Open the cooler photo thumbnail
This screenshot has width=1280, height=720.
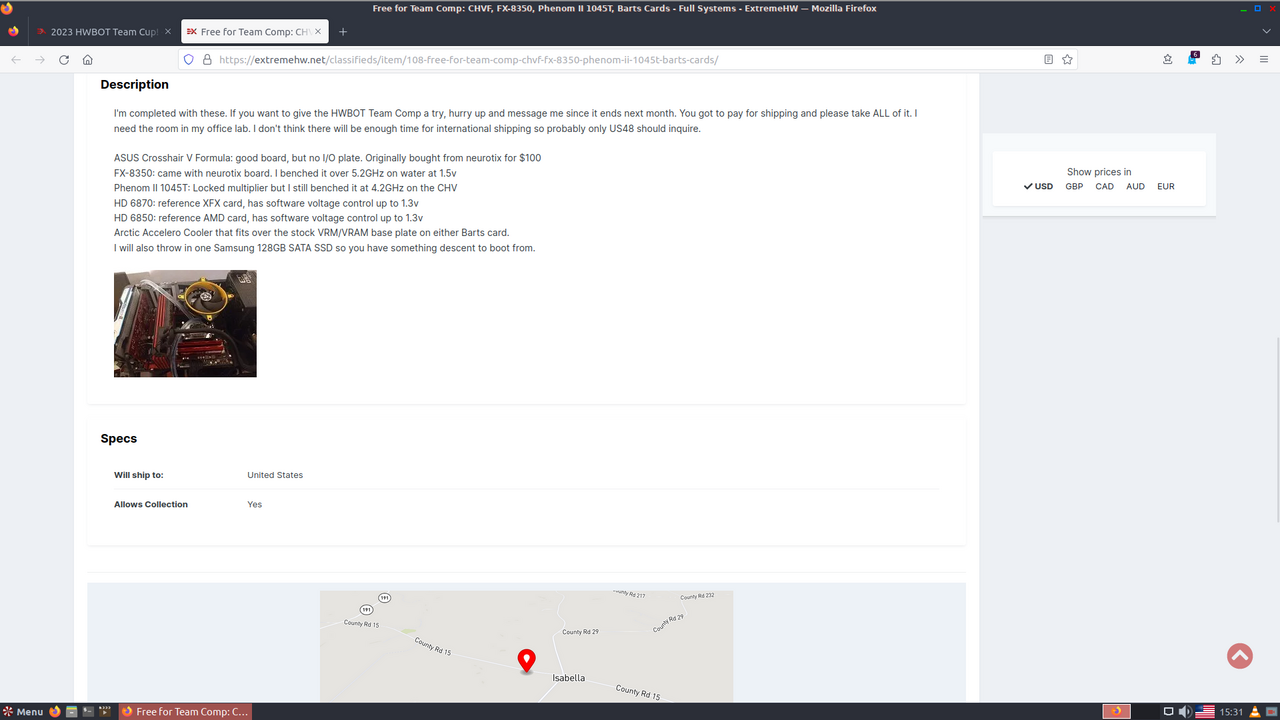point(185,323)
